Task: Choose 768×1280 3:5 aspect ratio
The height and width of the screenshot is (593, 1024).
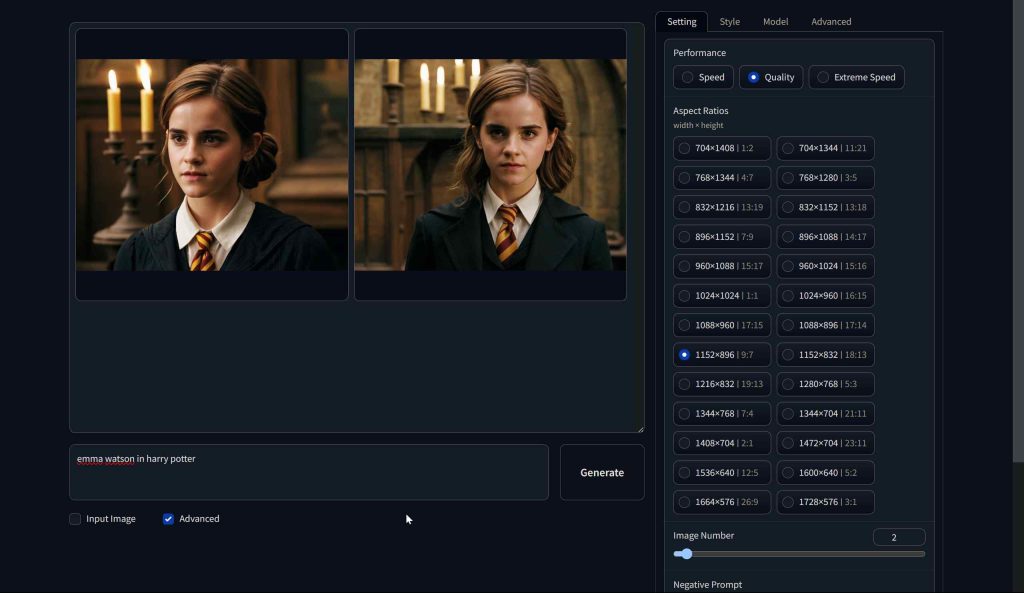Action: click(x=825, y=178)
